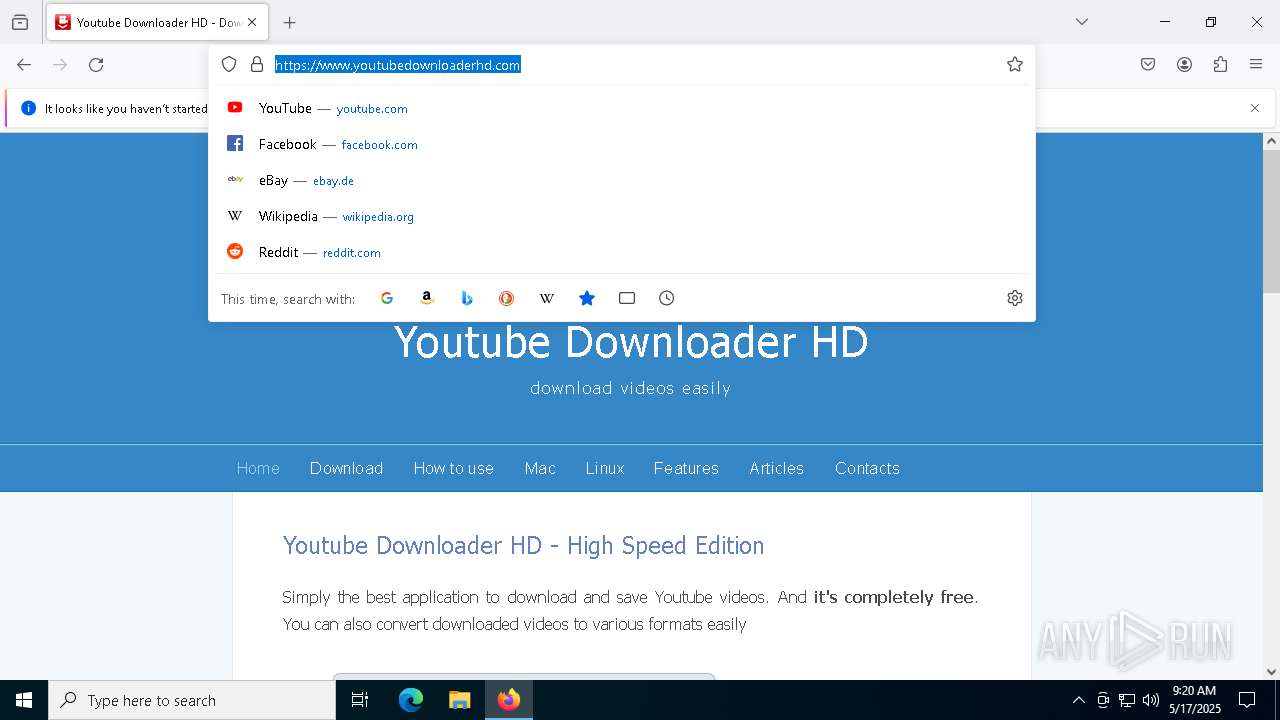Image resolution: width=1280 pixels, height=720 pixels.
Task: Open the Mac menu item
Action: tap(540, 468)
